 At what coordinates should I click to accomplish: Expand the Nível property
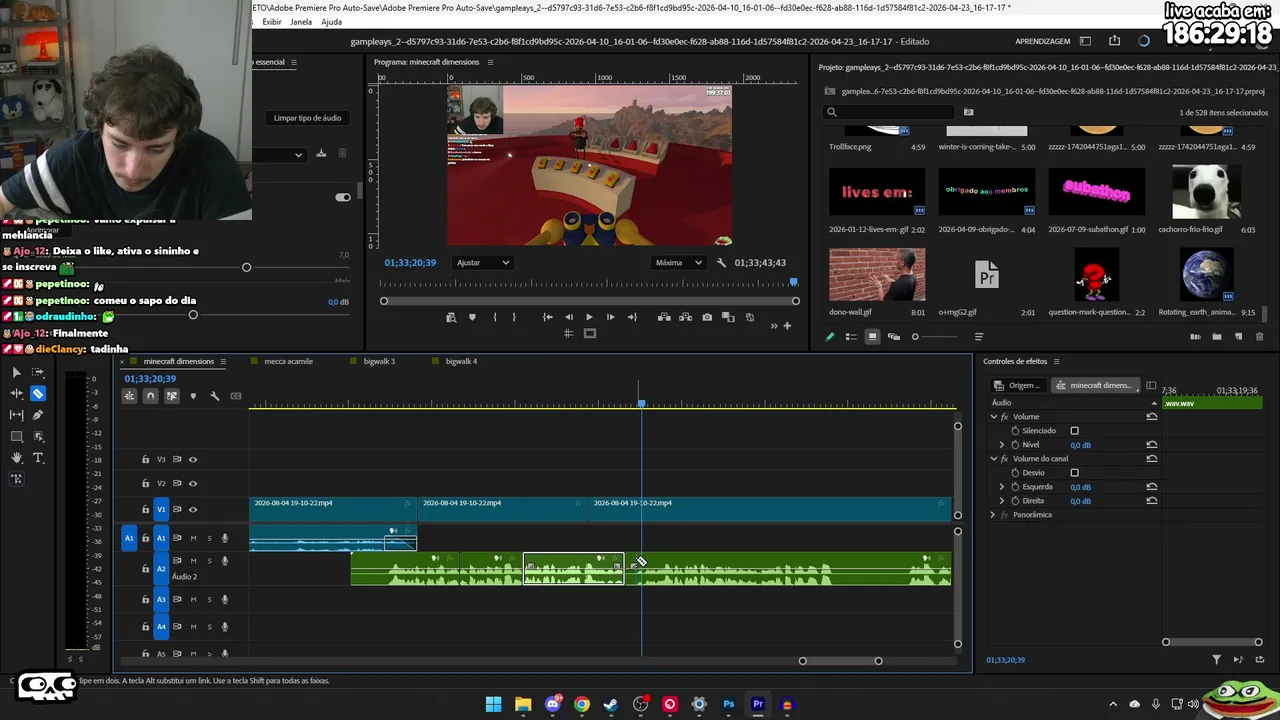(x=1002, y=445)
